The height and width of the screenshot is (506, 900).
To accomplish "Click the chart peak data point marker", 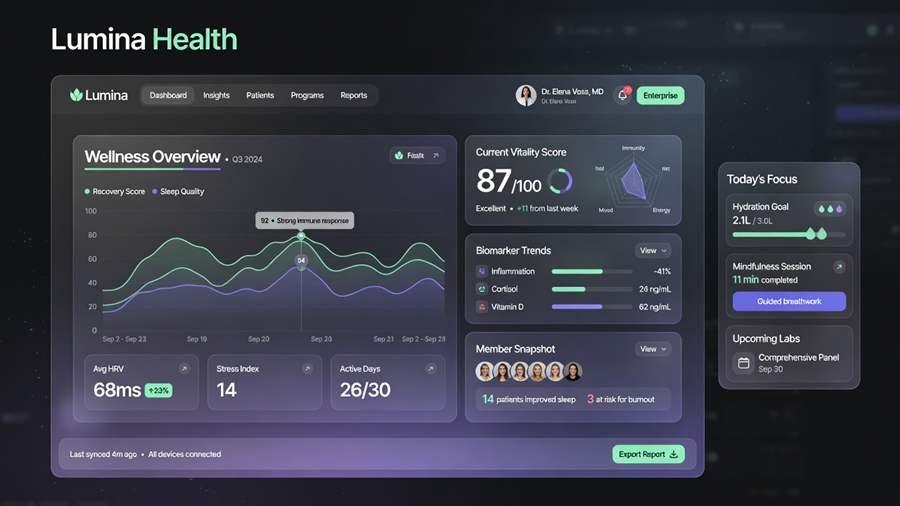I will 301,236.
